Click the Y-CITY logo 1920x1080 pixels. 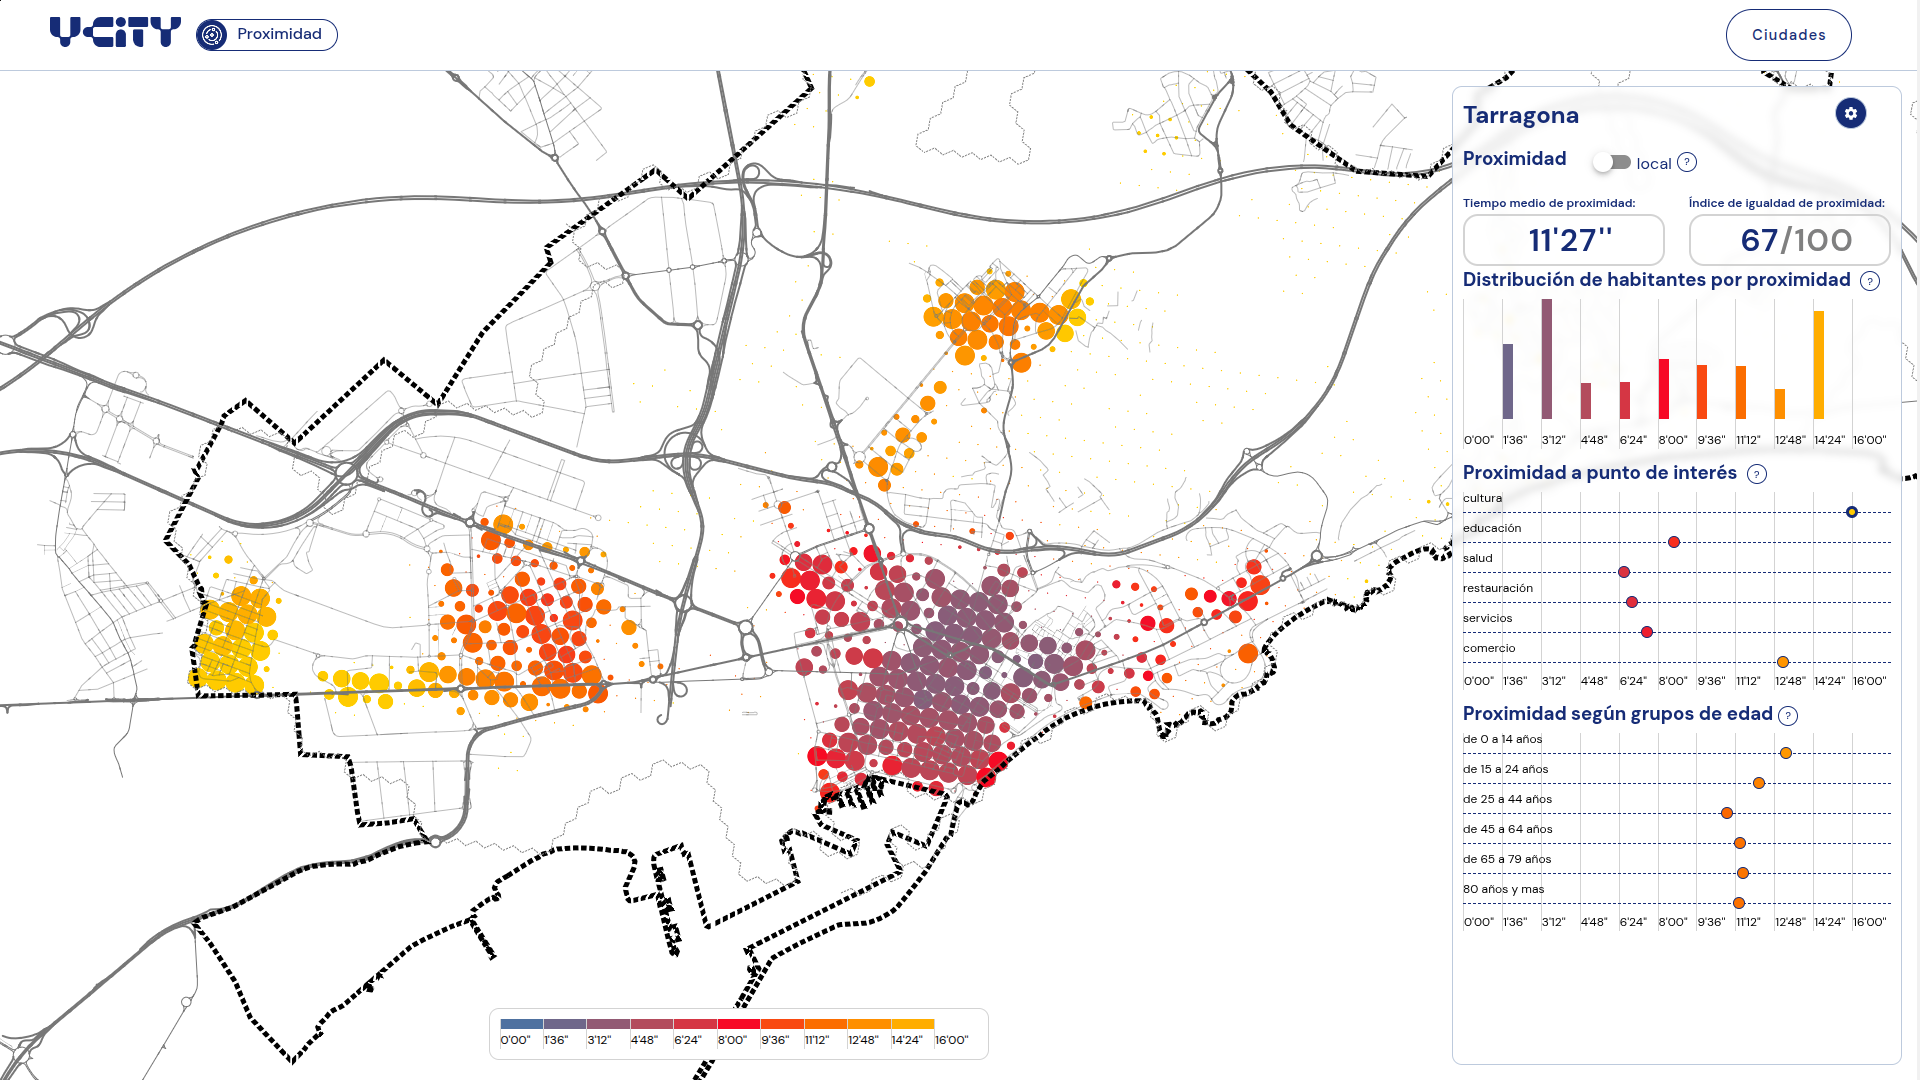(x=115, y=33)
